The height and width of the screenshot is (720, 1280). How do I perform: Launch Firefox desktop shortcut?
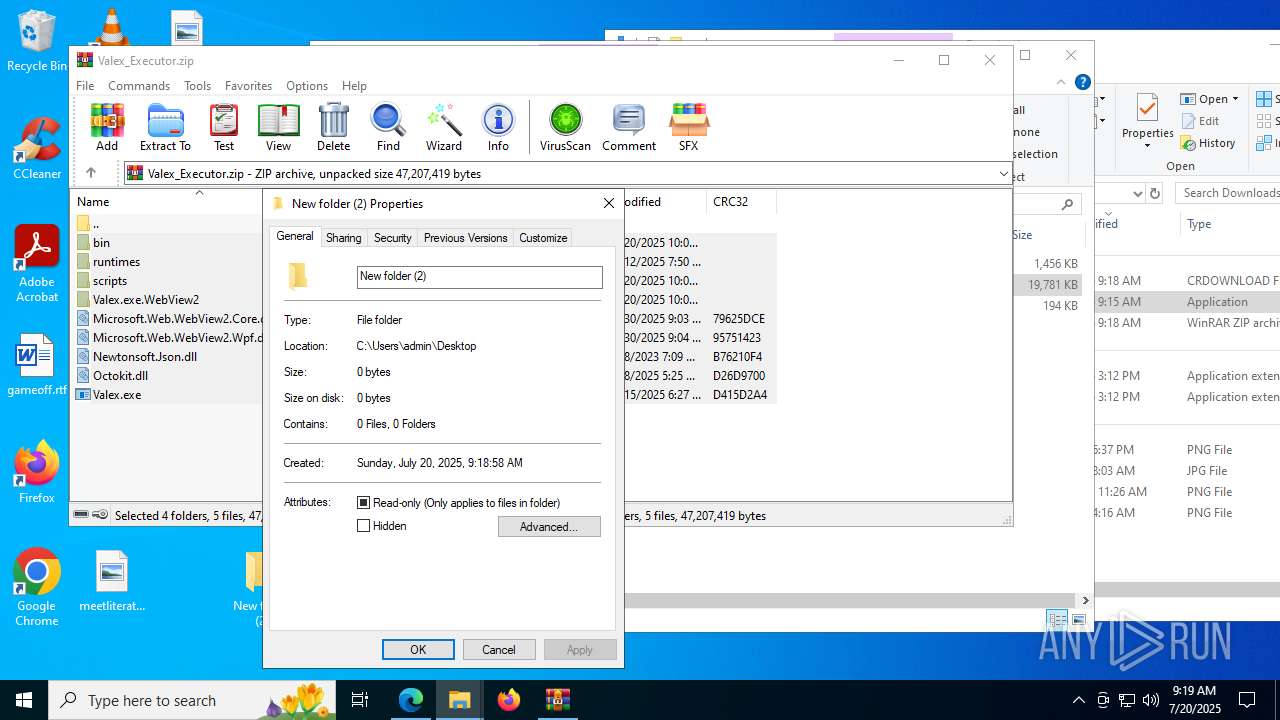click(x=37, y=472)
